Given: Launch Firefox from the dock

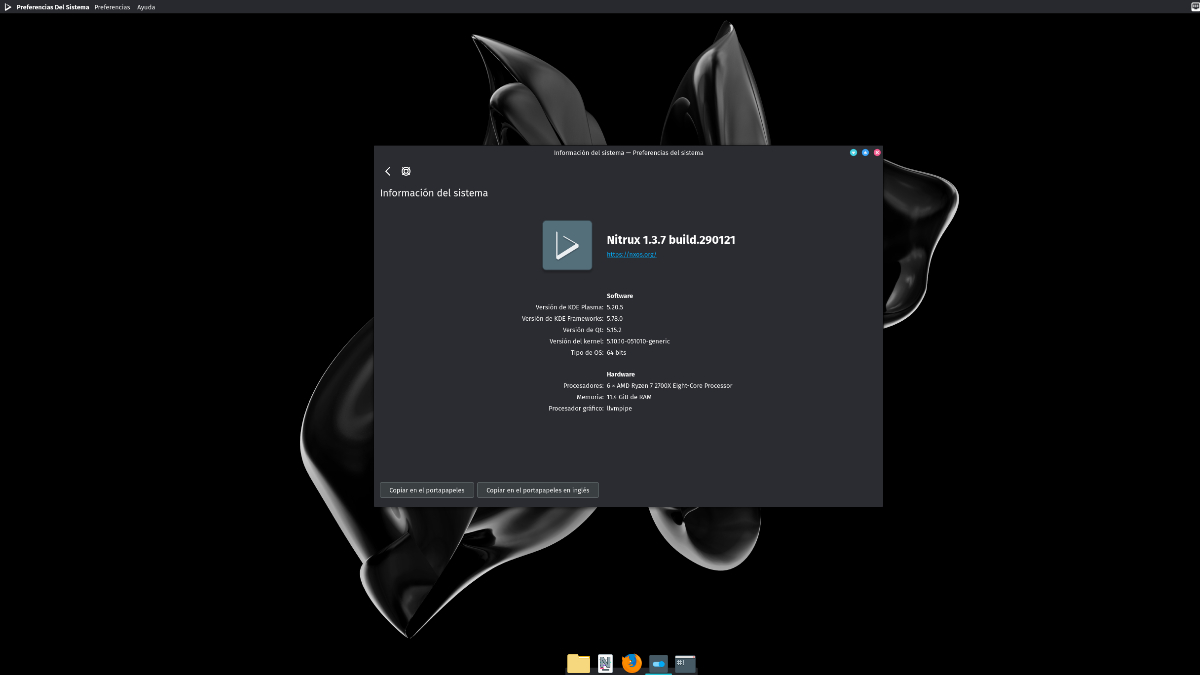Looking at the screenshot, I should 631,663.
